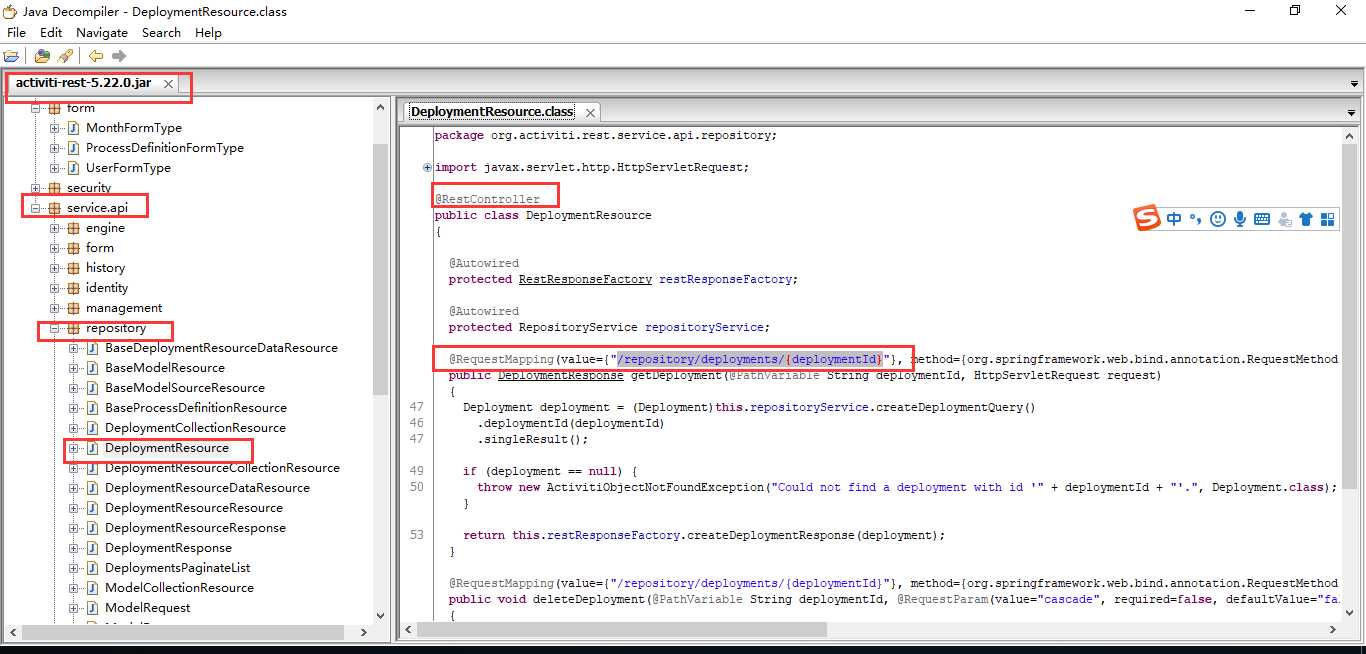Collapse the repository package node

click(55, 328)
